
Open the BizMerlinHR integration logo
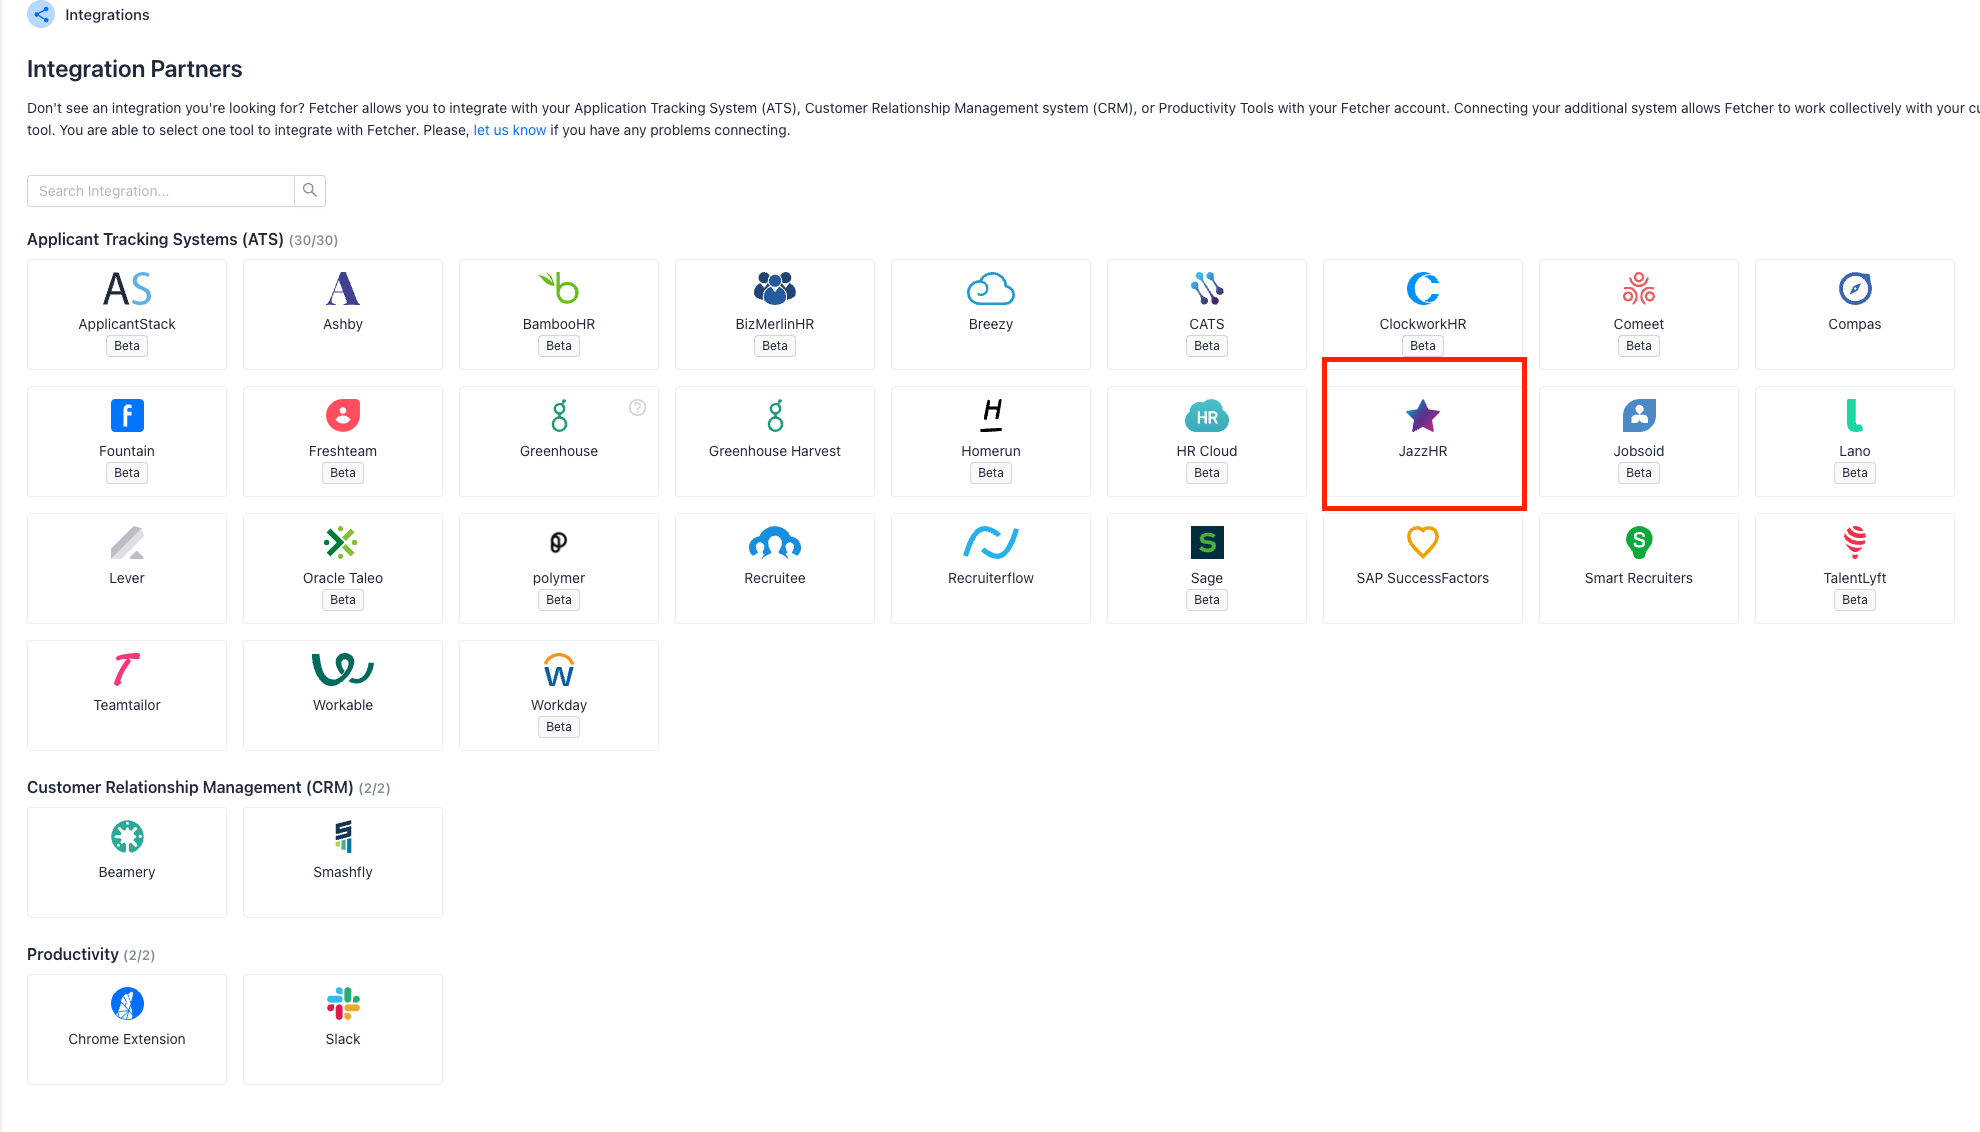(x=775, y=289)
